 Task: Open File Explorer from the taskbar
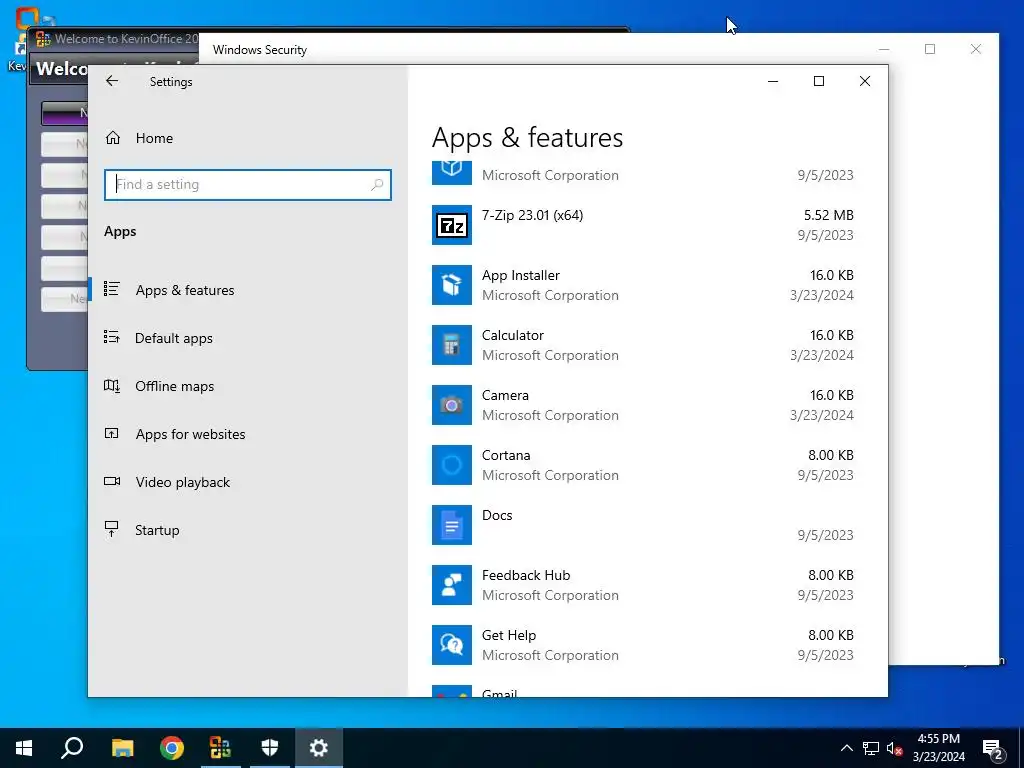tap(122, 748)
